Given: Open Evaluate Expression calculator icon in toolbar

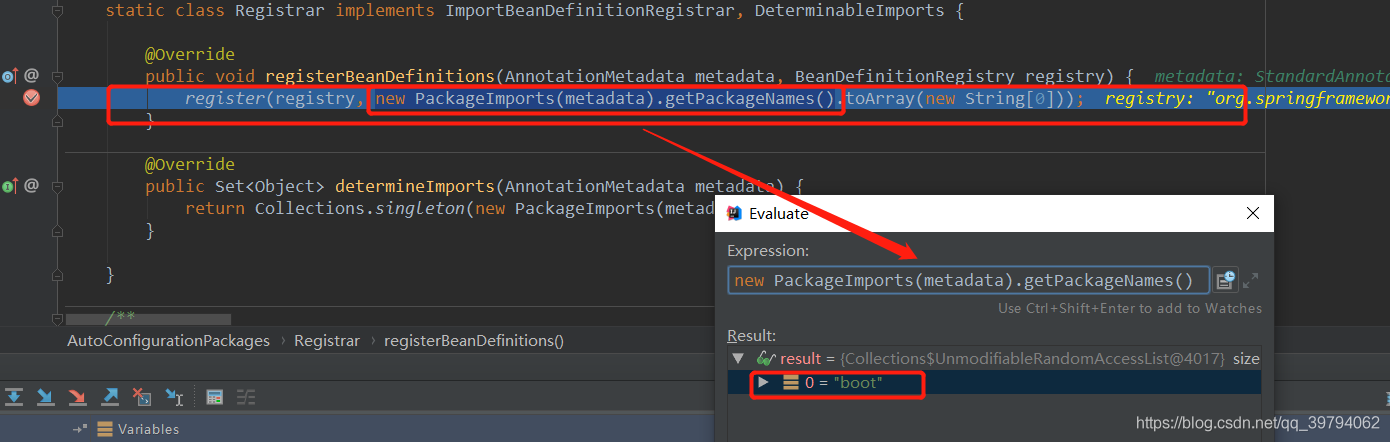Looking at the screenshot, I should pos(214,397).
